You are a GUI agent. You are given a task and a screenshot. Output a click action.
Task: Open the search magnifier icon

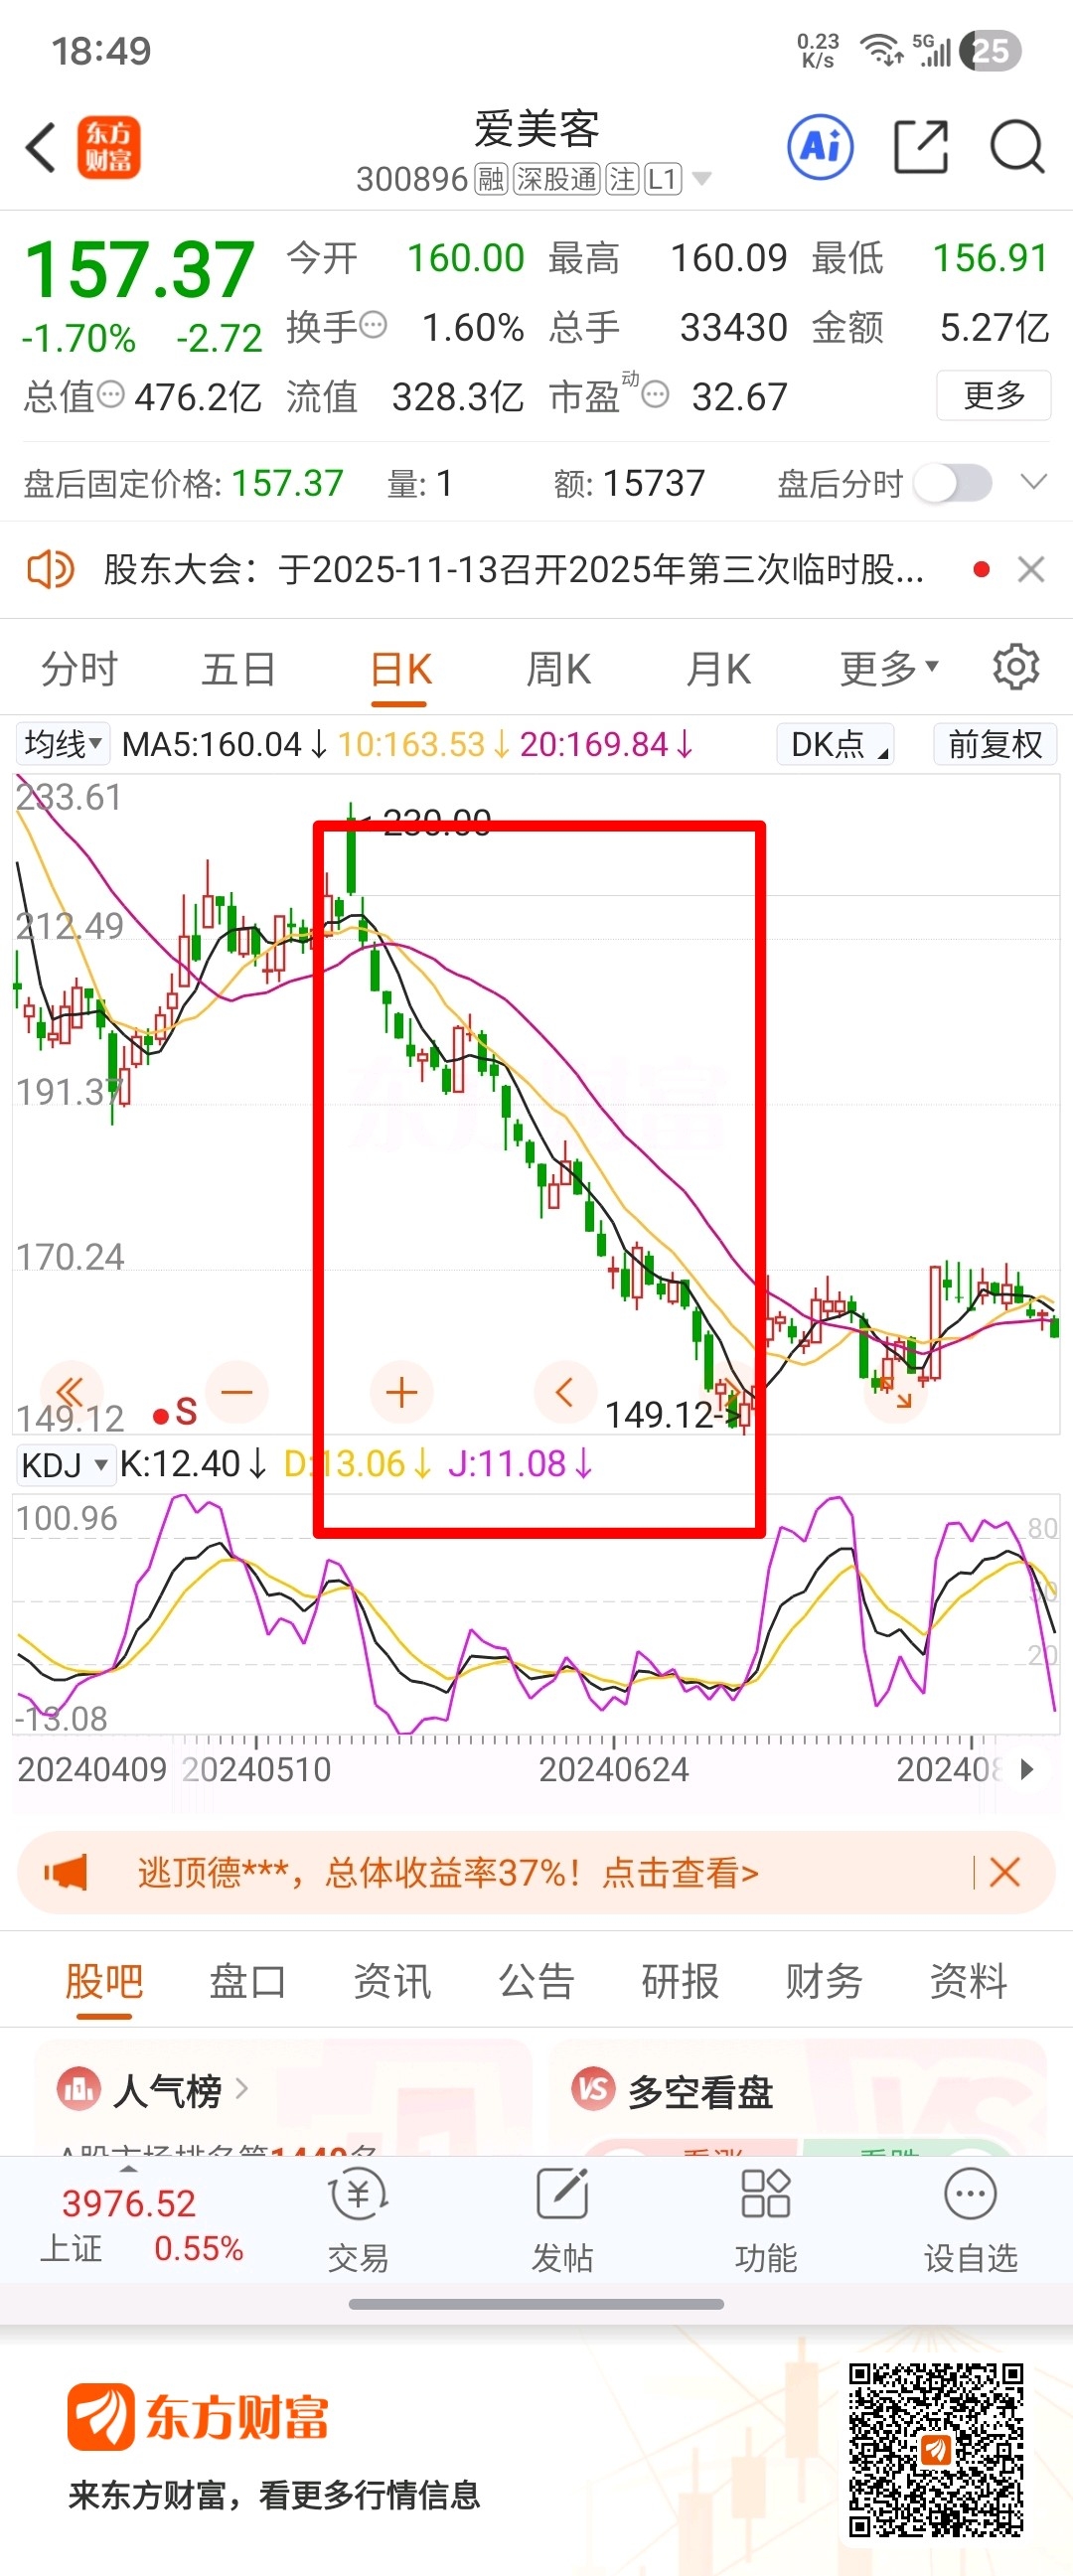click(1017, 147)
